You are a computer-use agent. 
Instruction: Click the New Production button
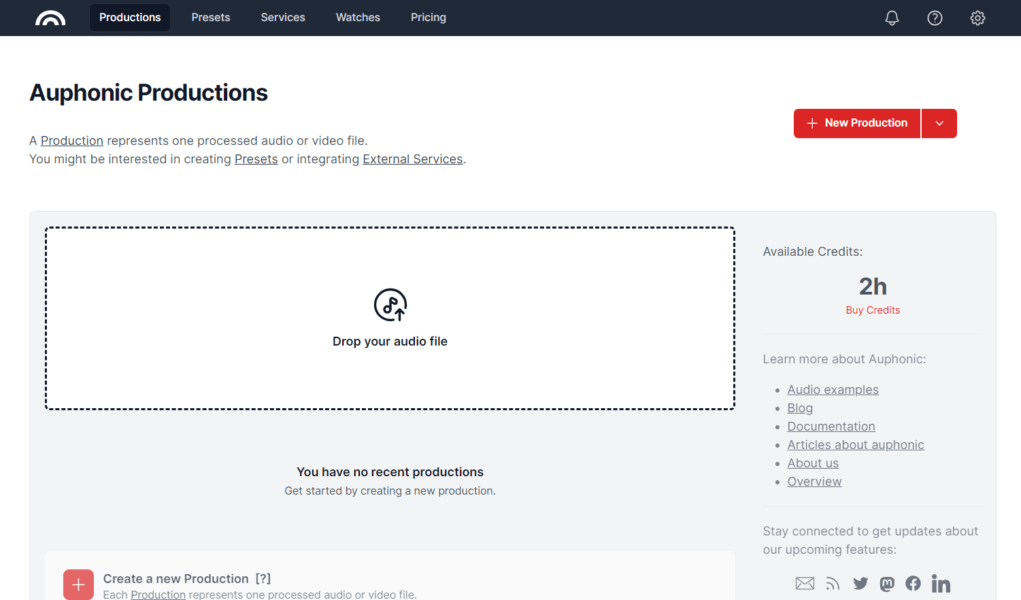(x=857, y=123)
